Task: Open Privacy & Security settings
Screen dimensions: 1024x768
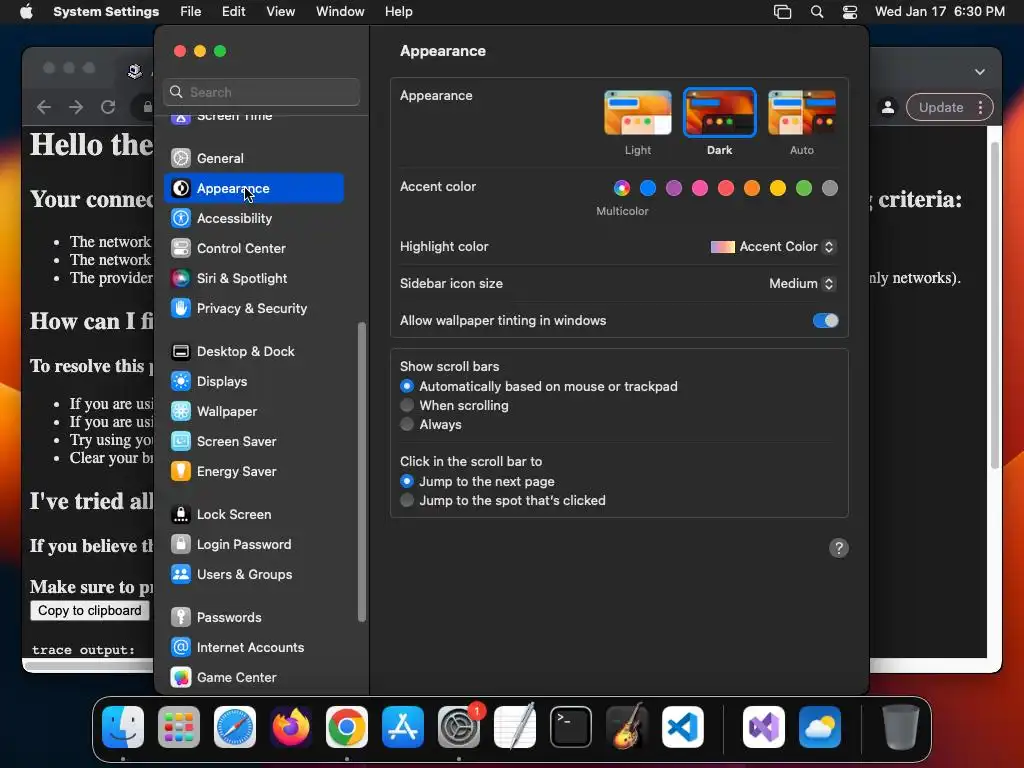Action: (253, 308)
